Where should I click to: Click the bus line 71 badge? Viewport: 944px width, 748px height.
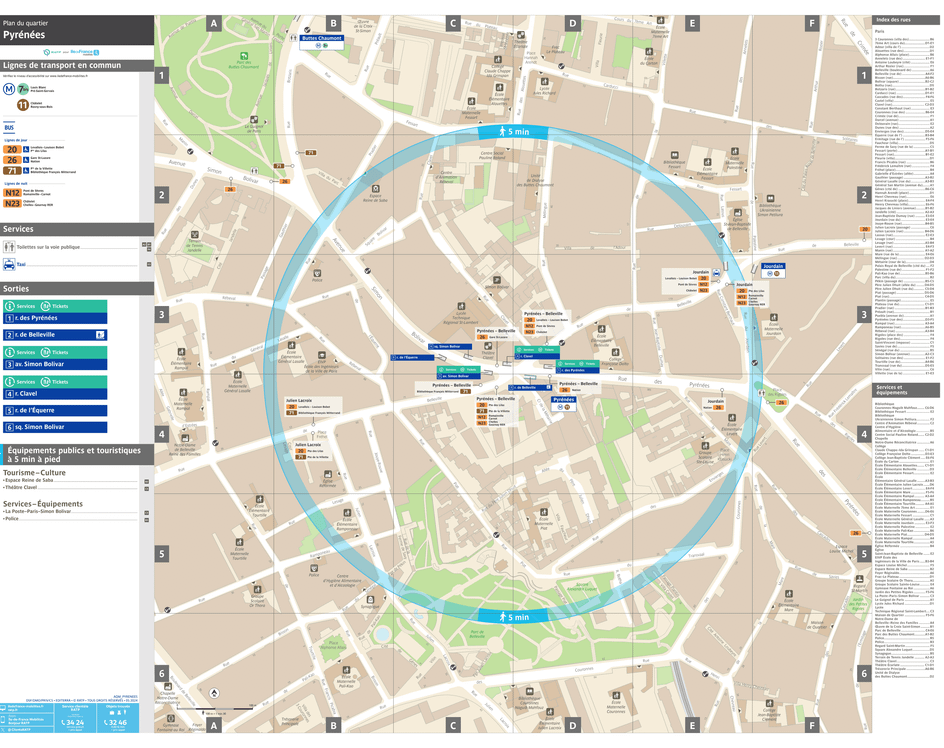coord(11,170)
